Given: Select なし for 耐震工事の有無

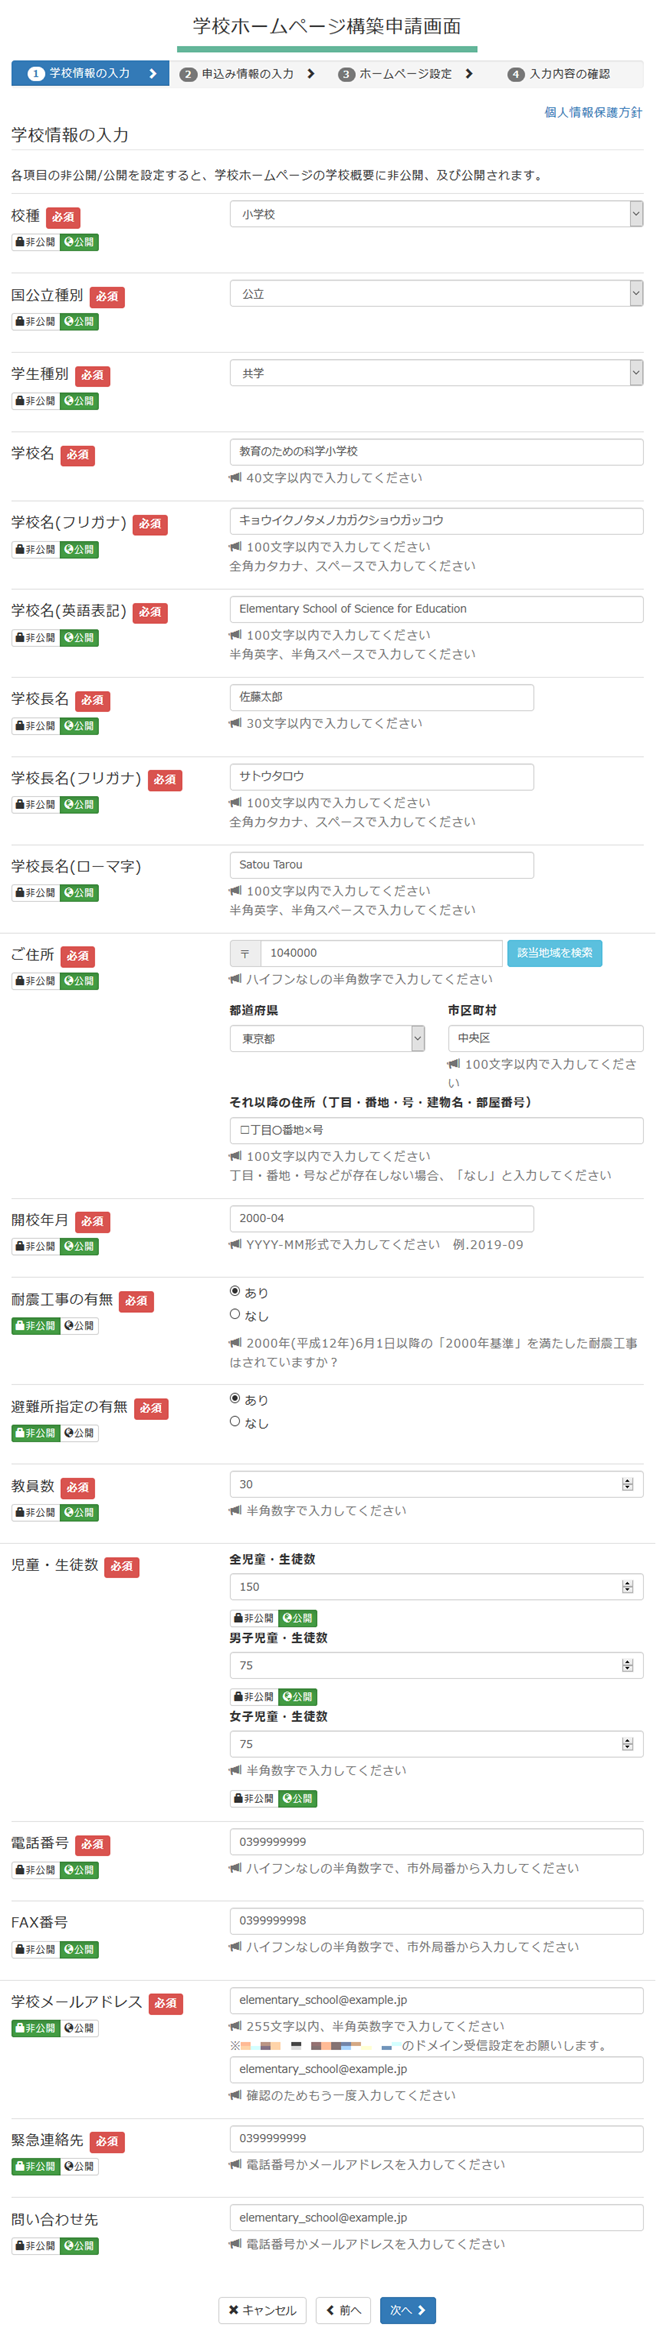Looking at the screenshot, I should click(235, 1314).
